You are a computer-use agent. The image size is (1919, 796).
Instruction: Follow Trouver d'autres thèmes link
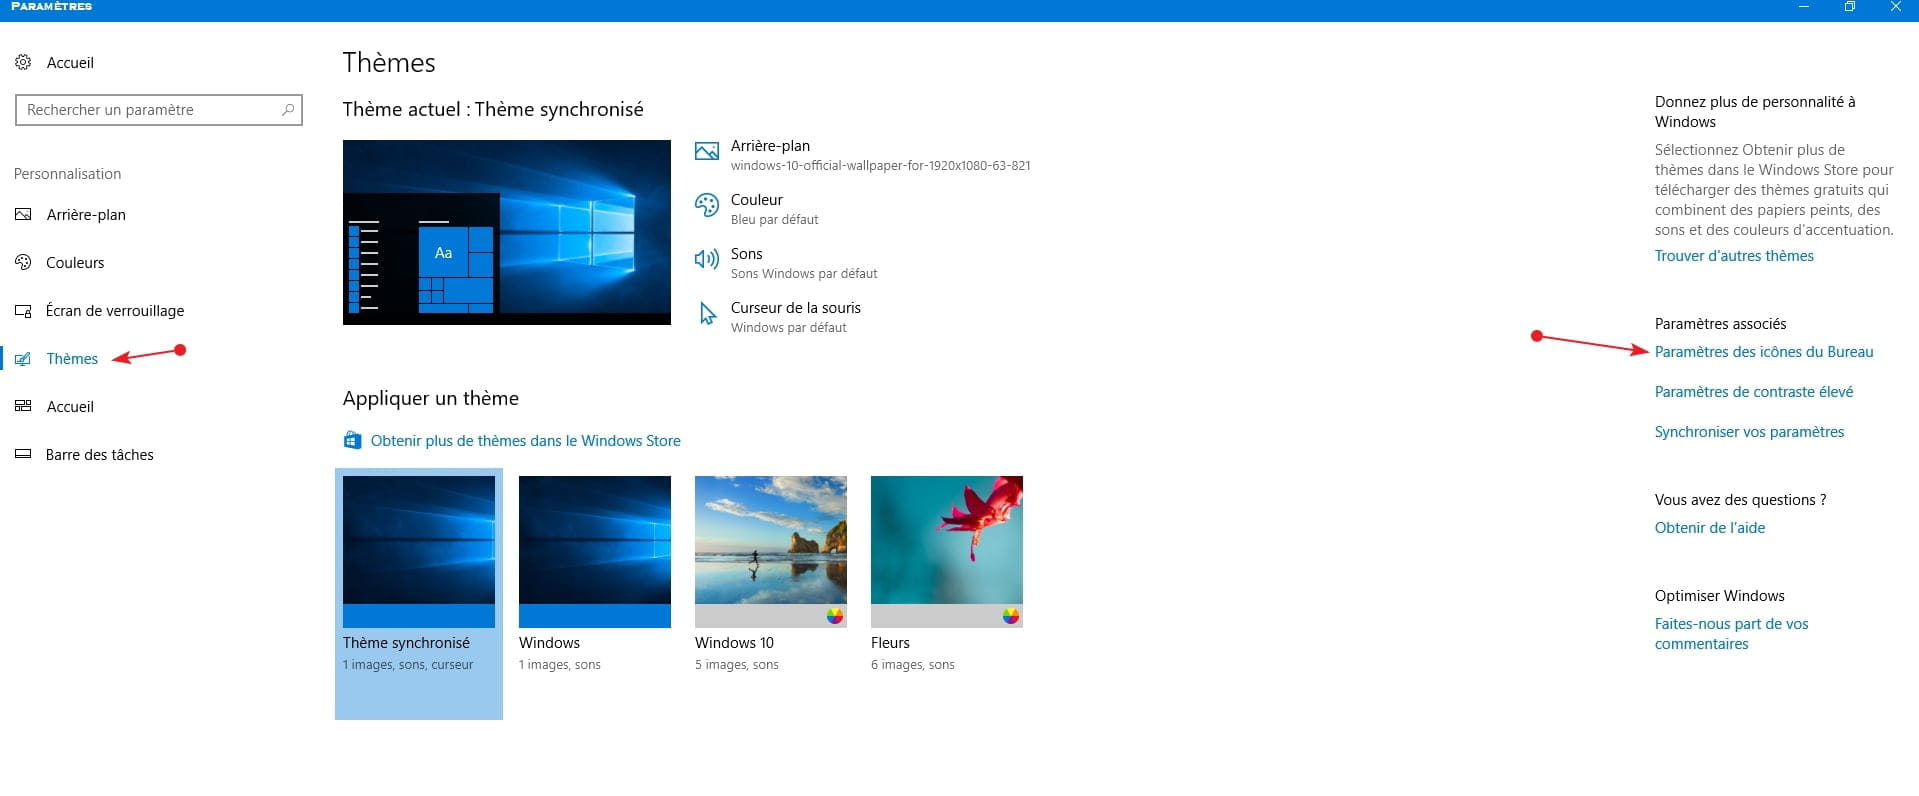click(x=1734, y=256)
